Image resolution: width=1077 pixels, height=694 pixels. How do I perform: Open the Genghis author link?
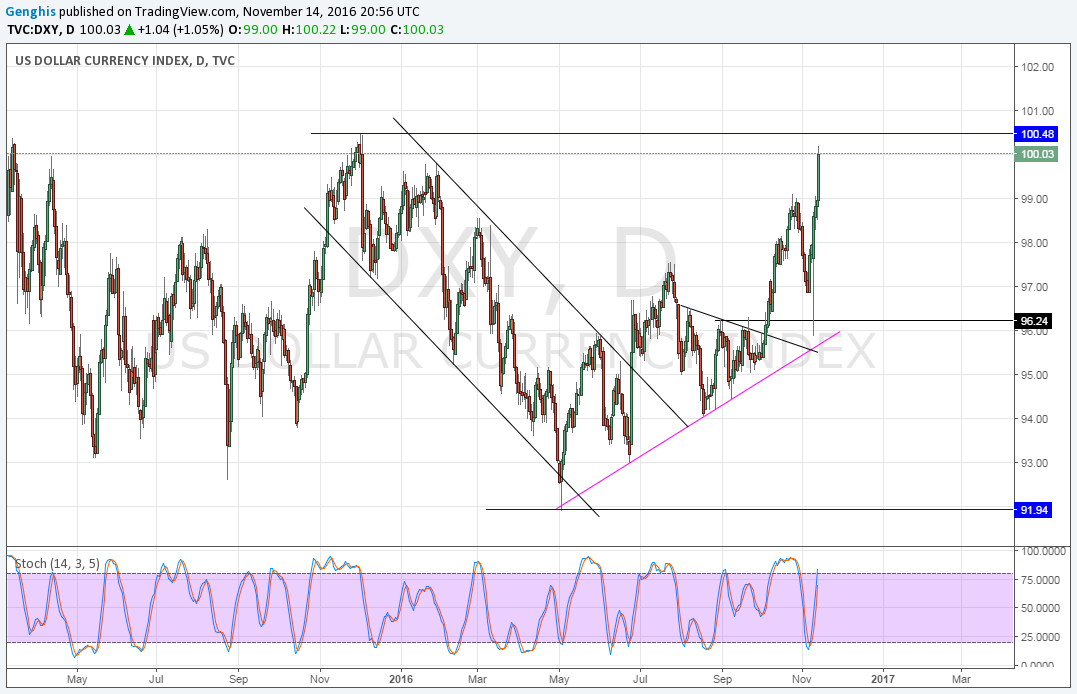[31, 12]
